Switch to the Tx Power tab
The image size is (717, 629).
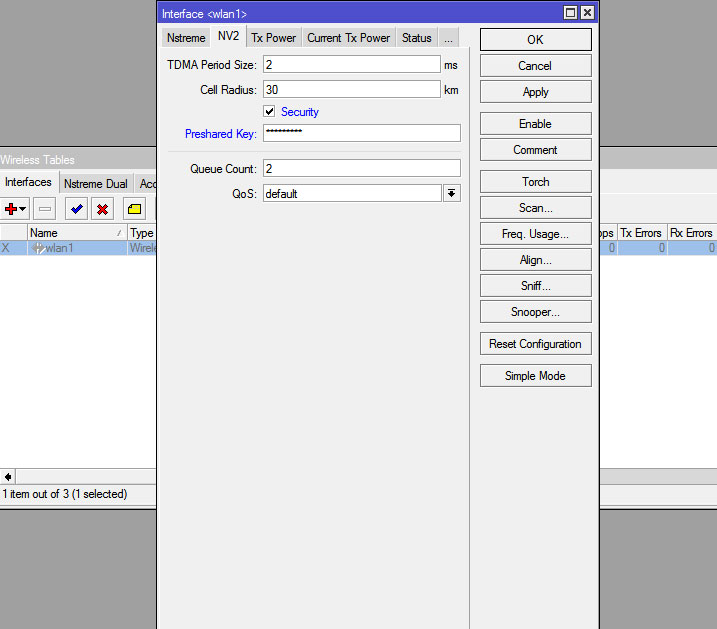click(x=273, y=38)
